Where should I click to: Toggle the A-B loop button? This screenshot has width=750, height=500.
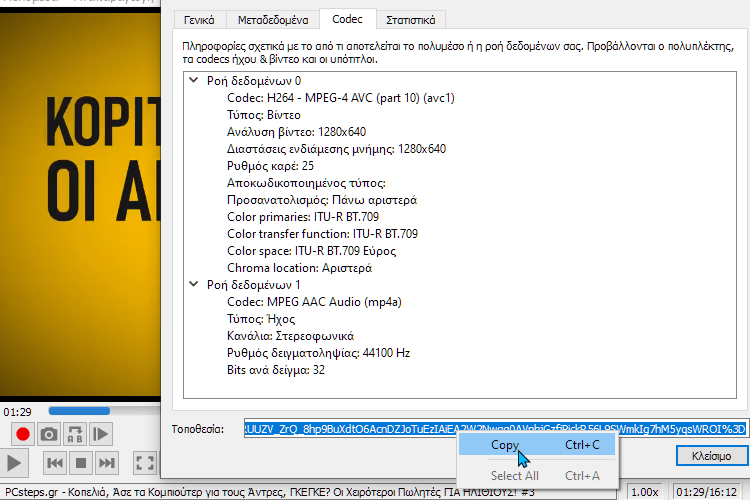(x=75, y=434)
